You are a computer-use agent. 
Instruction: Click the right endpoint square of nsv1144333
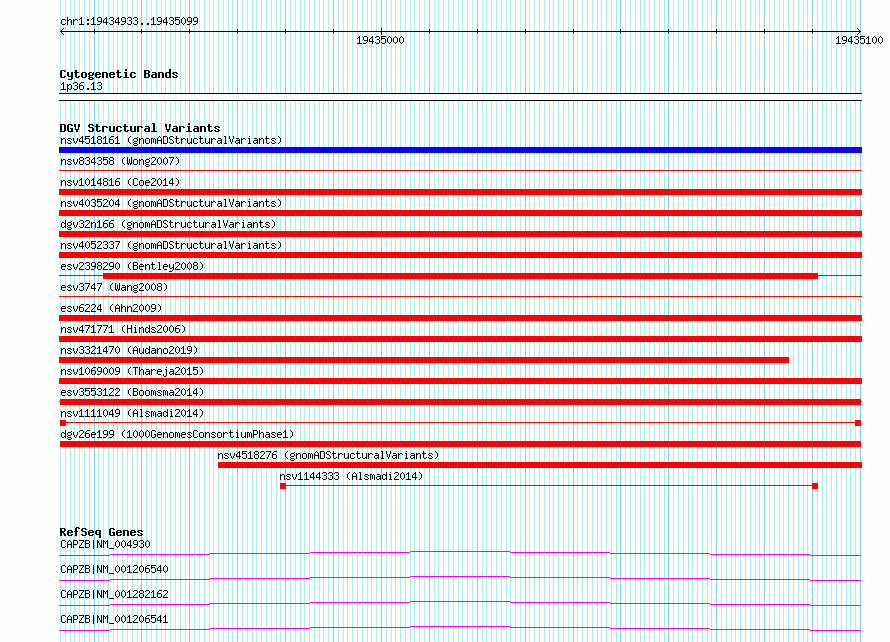[815, 486]
